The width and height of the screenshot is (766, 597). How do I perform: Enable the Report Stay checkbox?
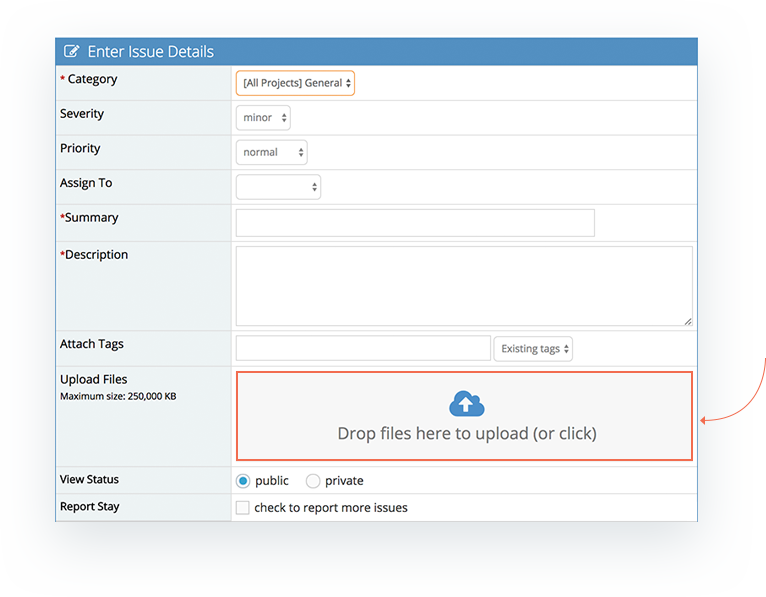tap(242, 508)
